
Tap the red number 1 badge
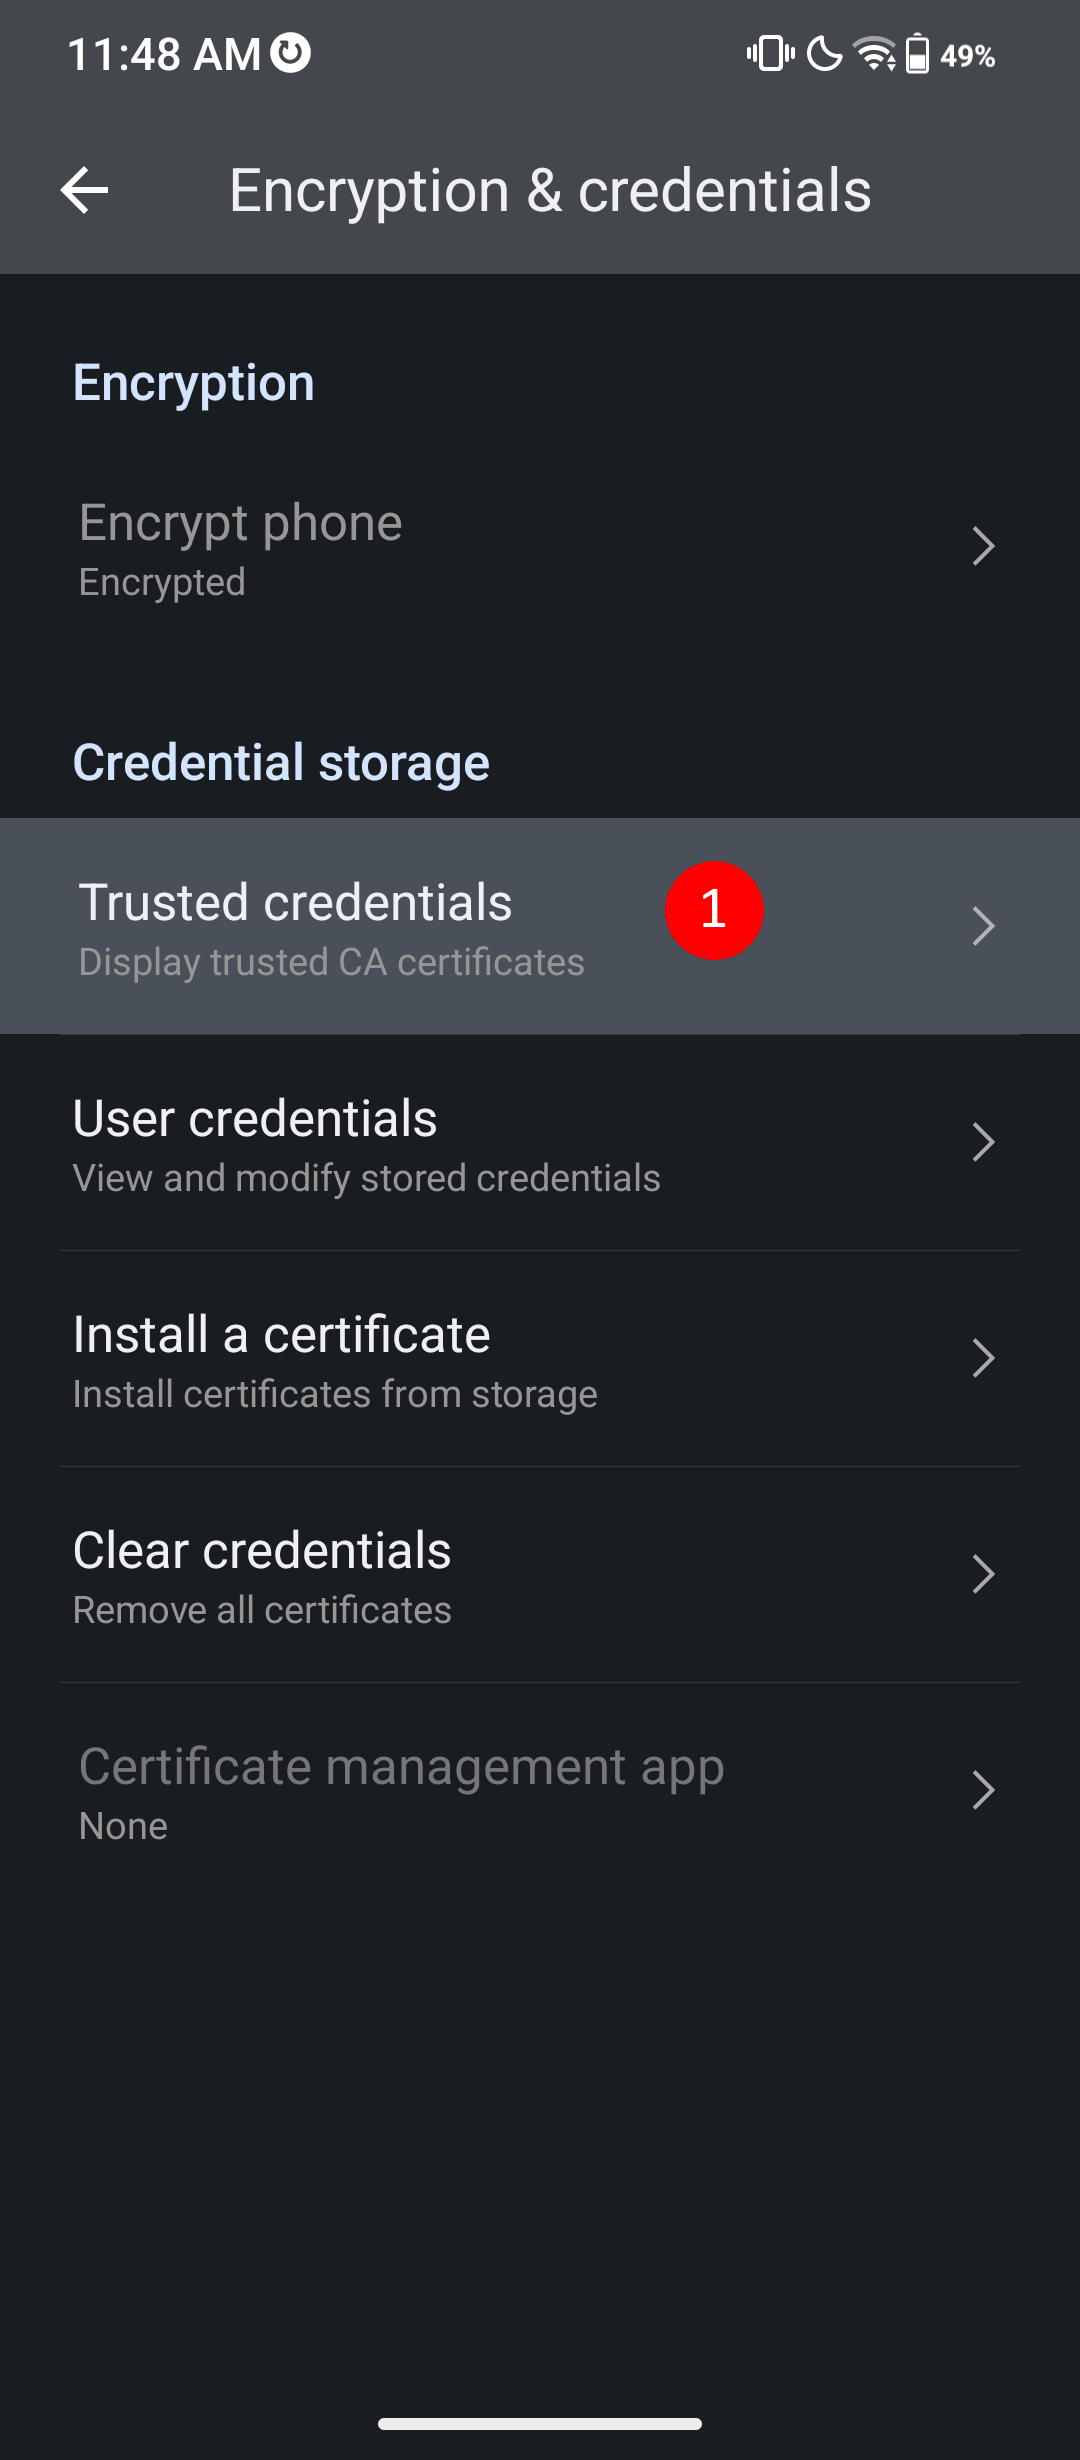click(x=714, y=910)
